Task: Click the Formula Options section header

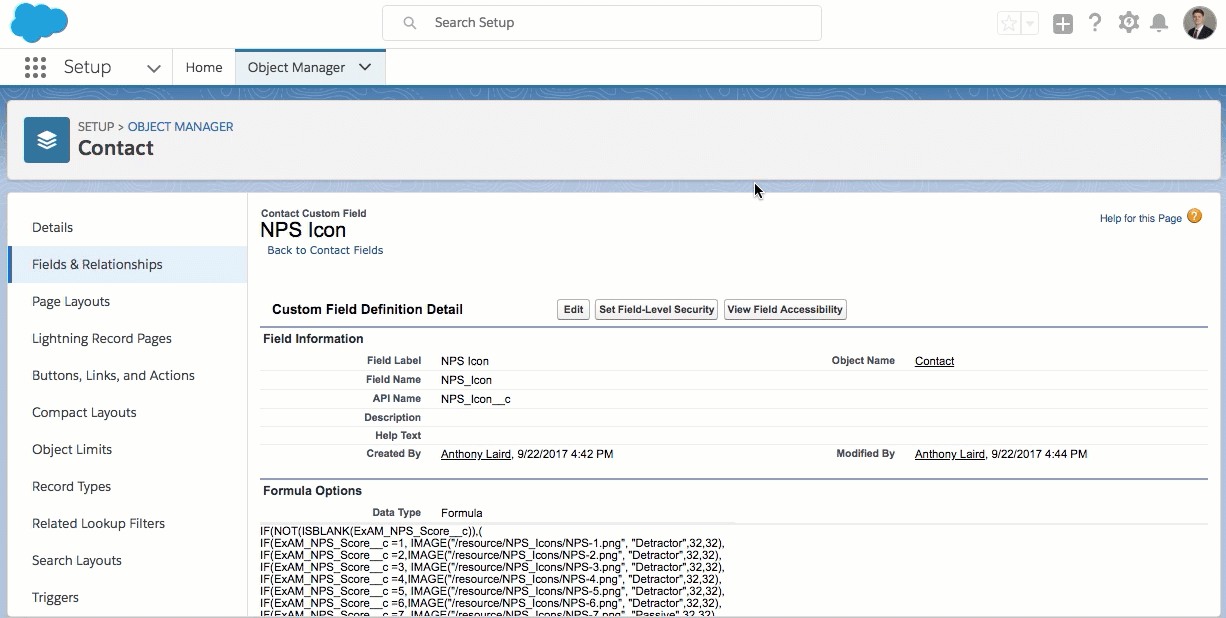Action: (x=312, y=491)
